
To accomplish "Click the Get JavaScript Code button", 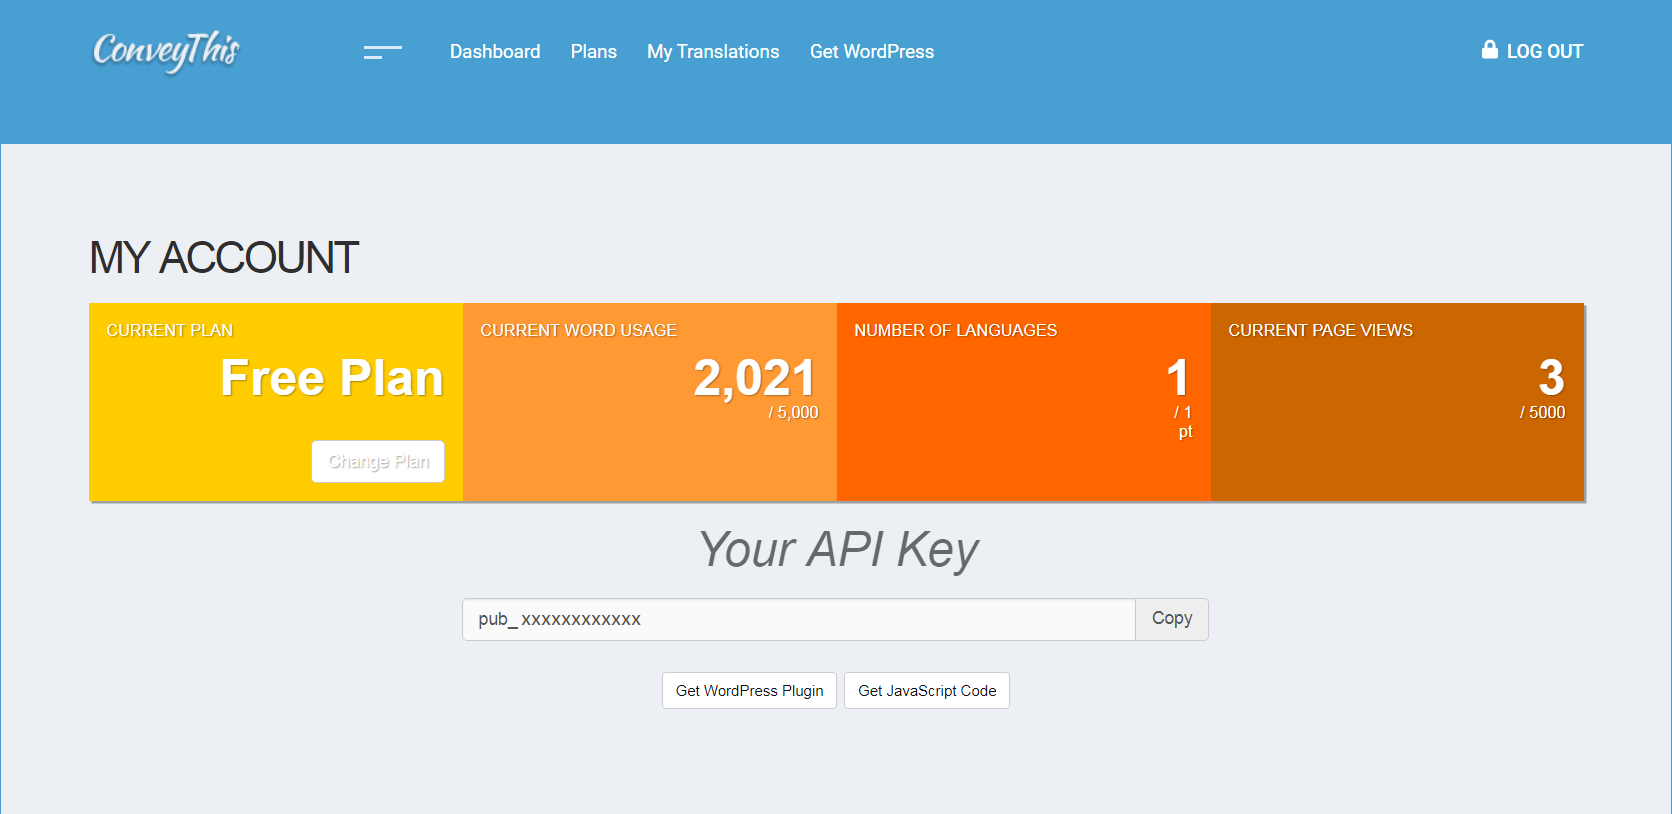I will (926, 691).
